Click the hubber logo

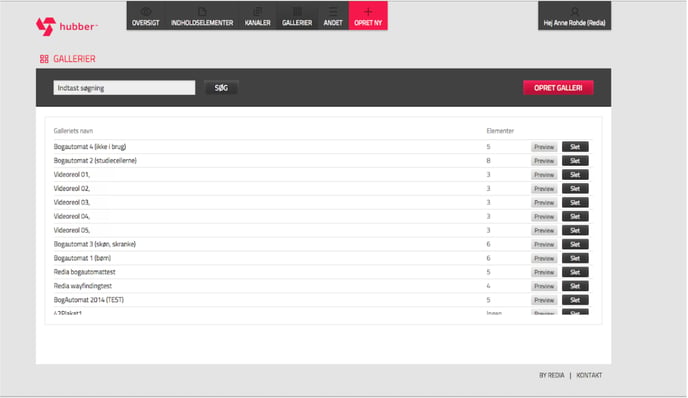(66, 26)
